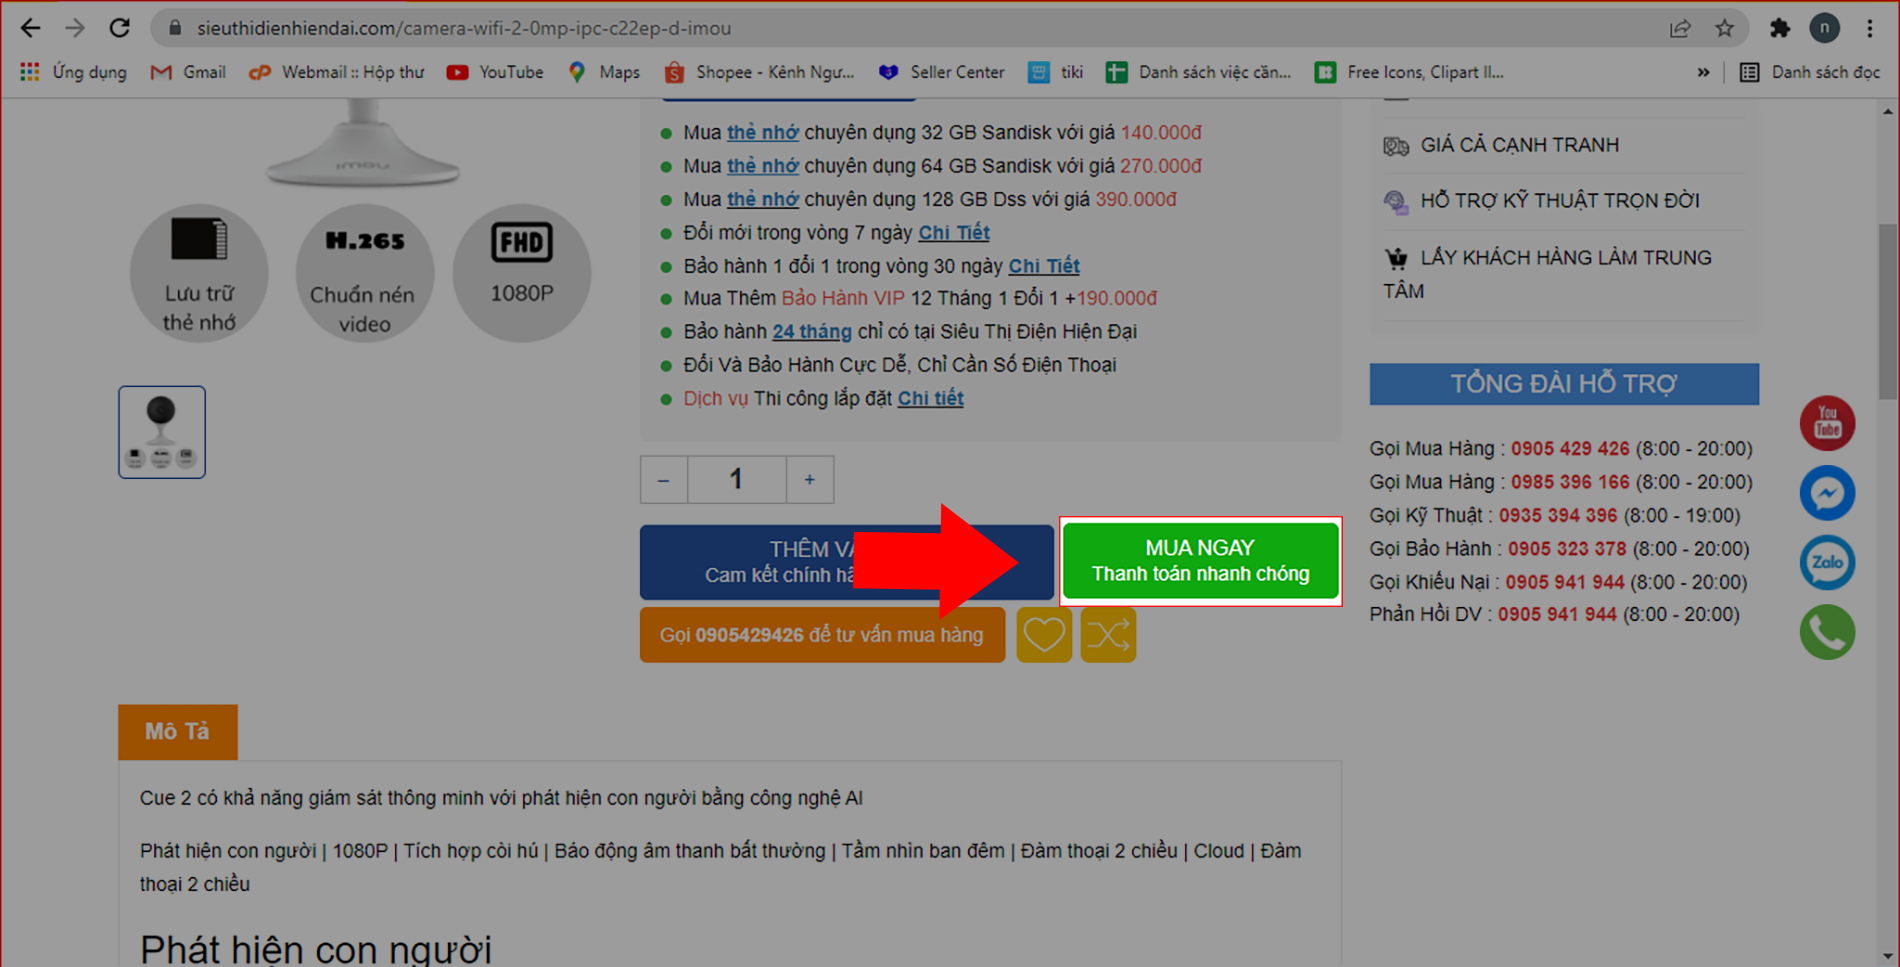Open the Shopee Kênh Người bán bookmark
The height and width of the screenshot is (967, 1900).
click(x=760, y=72)
